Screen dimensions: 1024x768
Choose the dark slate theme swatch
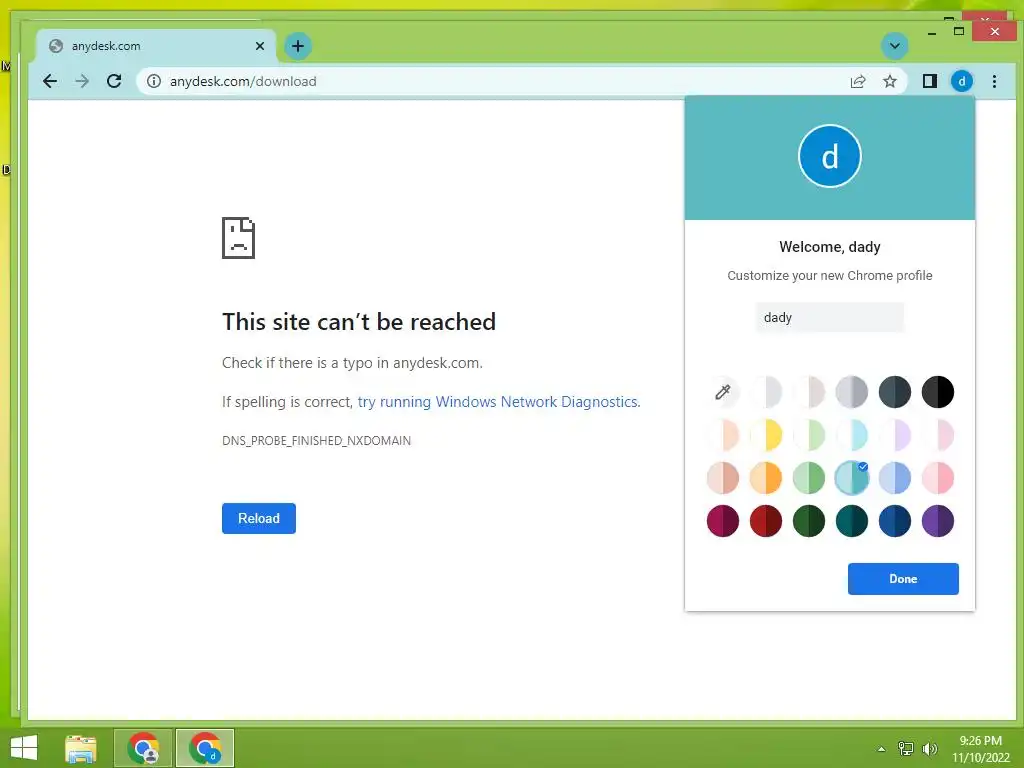pos(895,392)
